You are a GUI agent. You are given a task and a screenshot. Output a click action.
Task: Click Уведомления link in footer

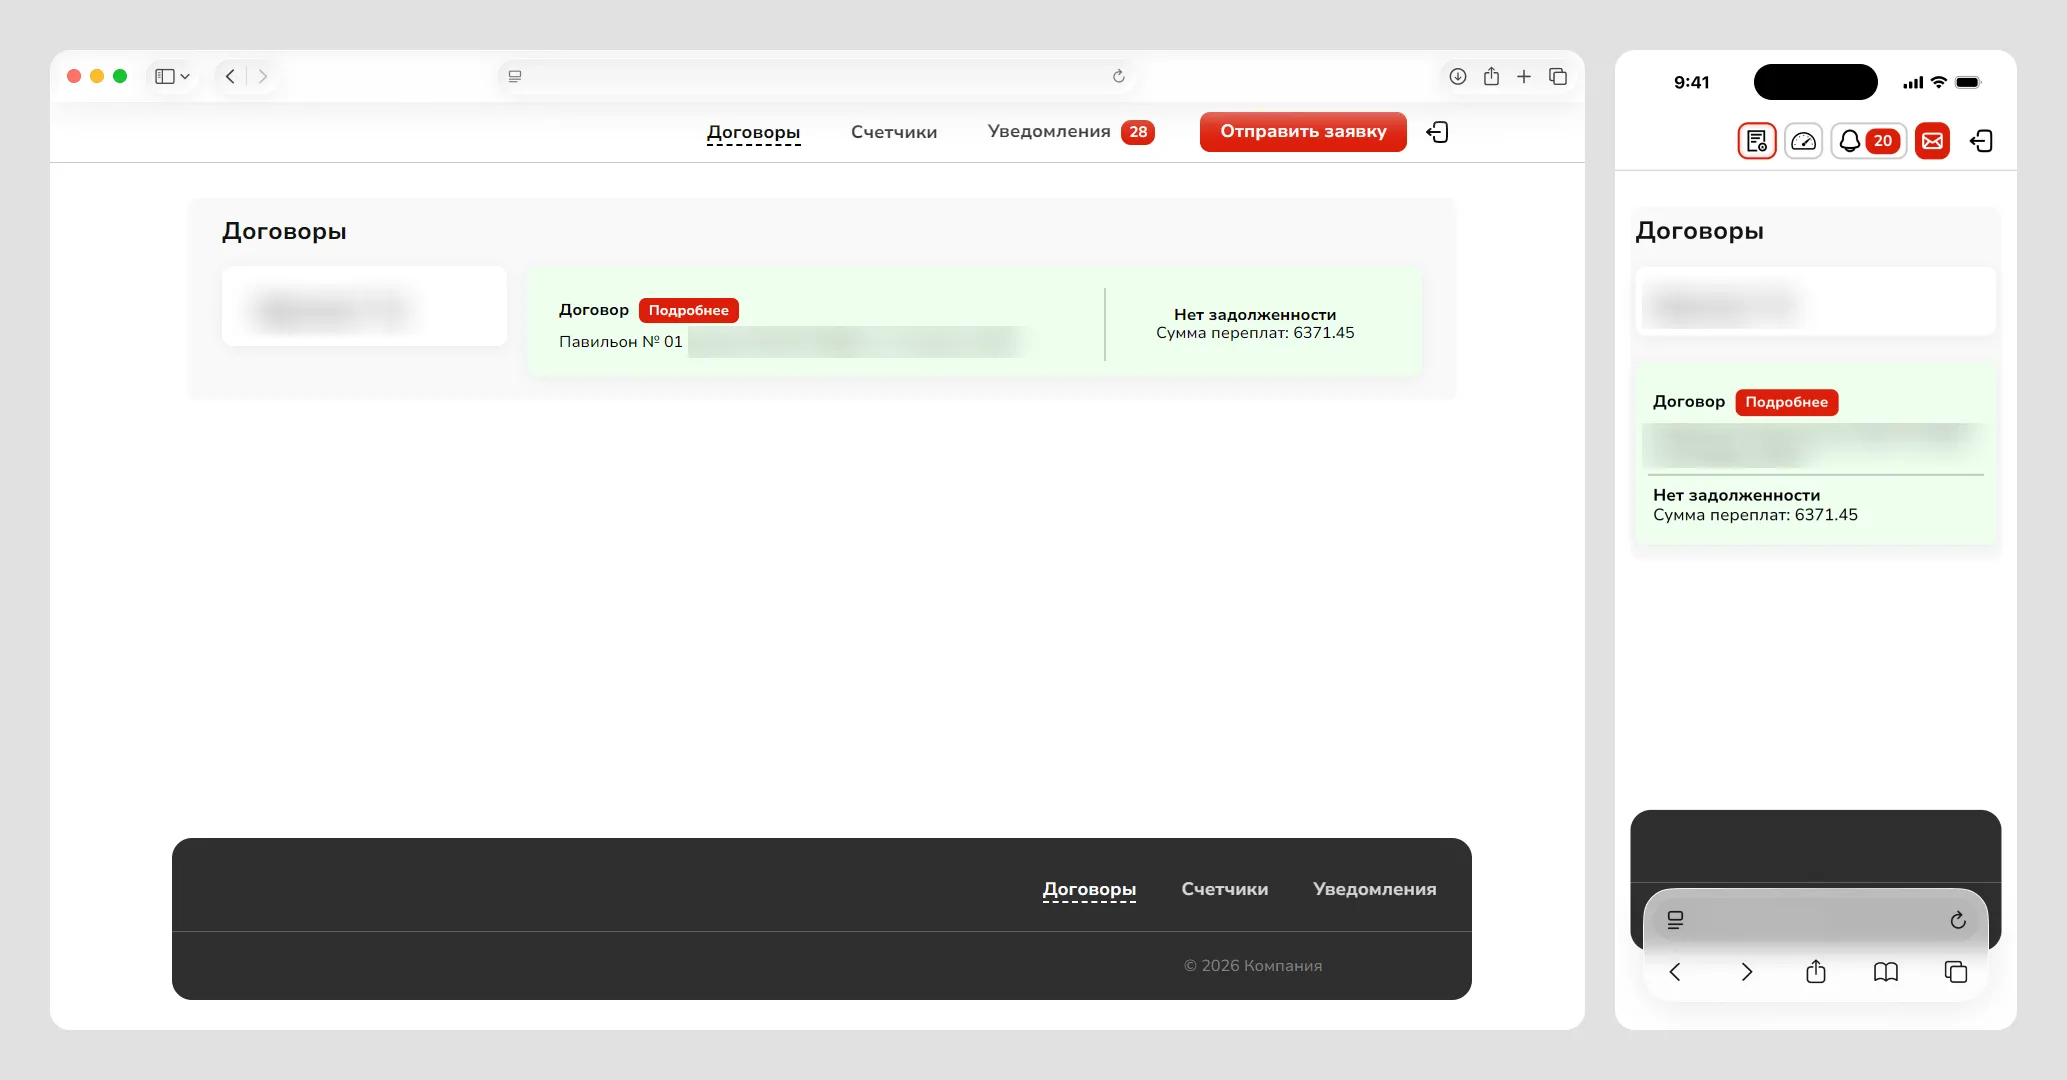[x=1374, y=889]
